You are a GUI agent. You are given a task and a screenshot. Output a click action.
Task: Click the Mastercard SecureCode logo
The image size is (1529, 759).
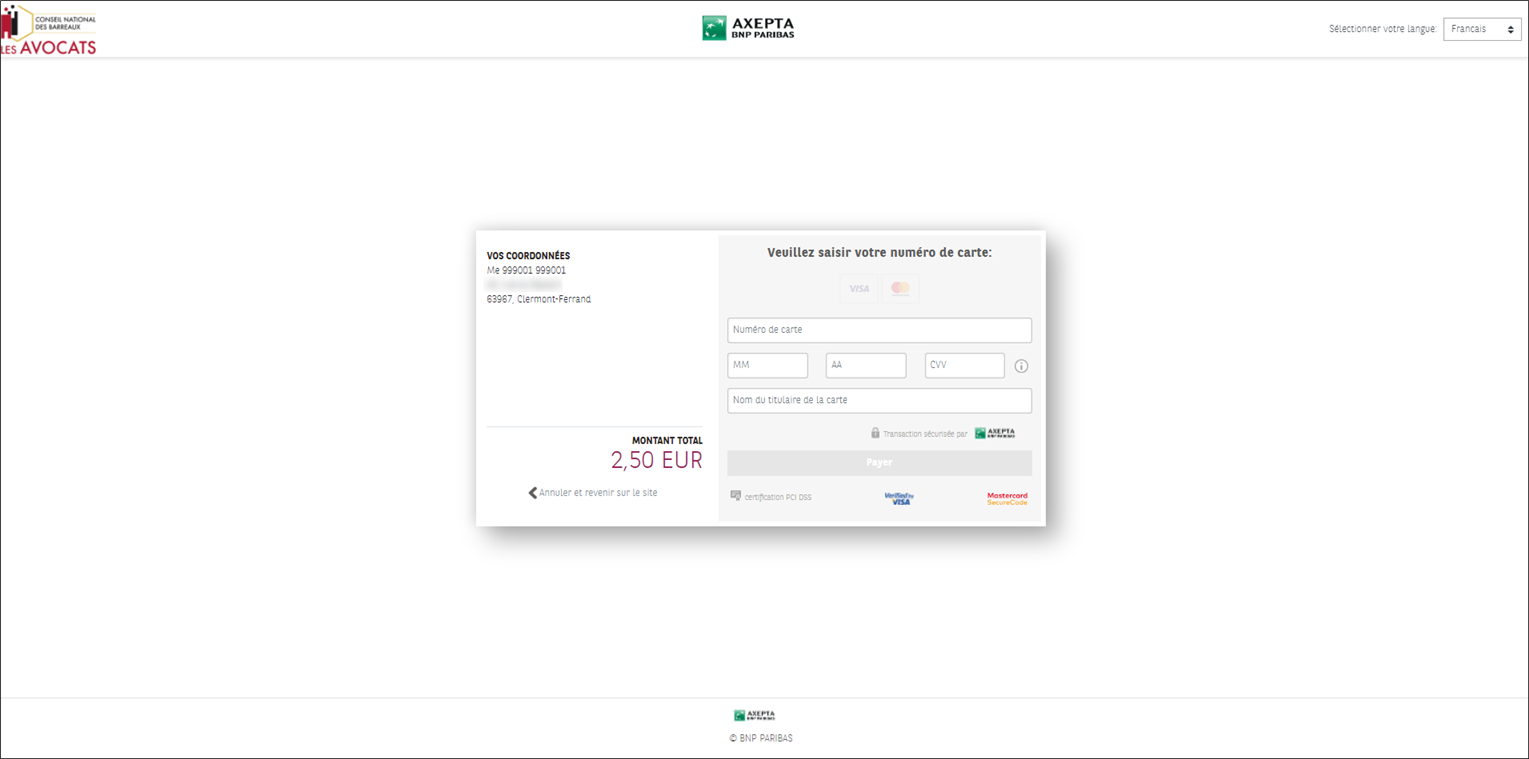pos(1007,498)
